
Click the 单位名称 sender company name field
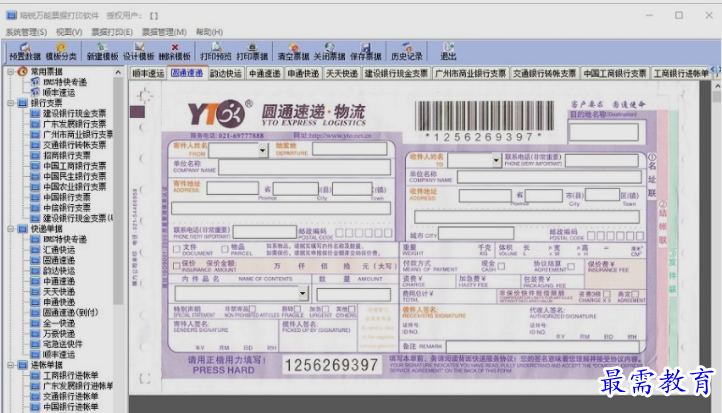point(305,167)
